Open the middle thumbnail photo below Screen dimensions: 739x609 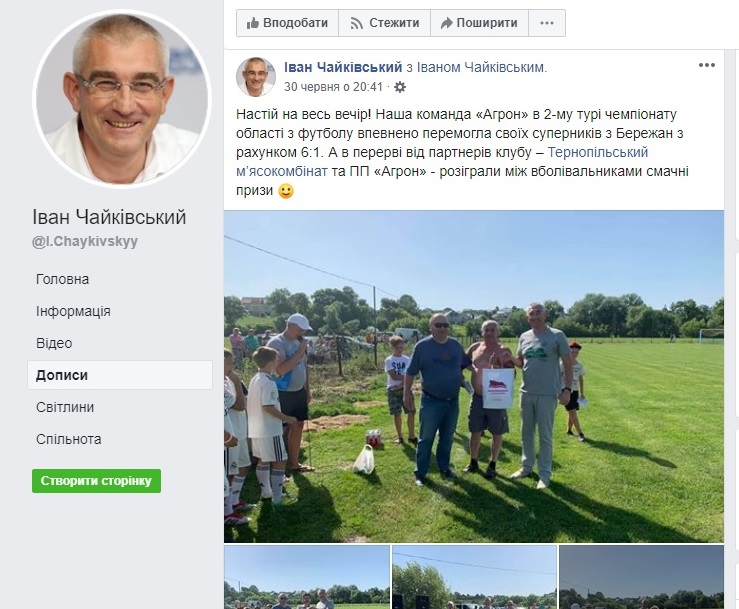(x=474, y=577)
